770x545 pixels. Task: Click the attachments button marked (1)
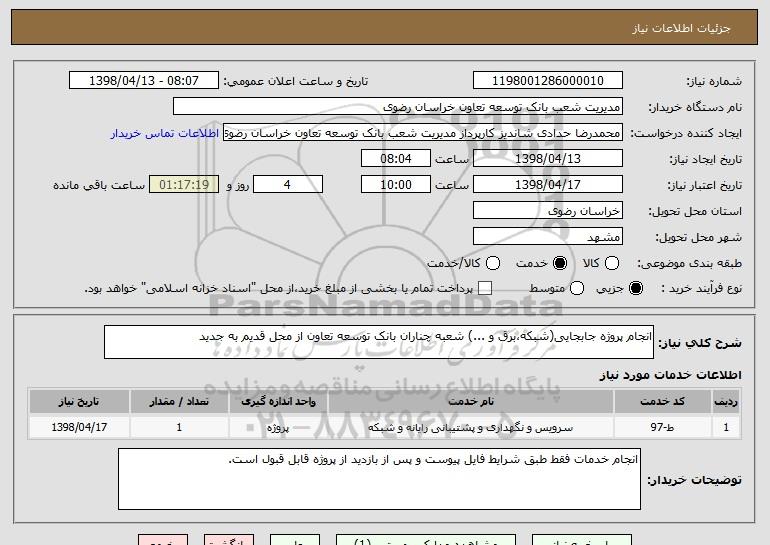tap(426, 540)
